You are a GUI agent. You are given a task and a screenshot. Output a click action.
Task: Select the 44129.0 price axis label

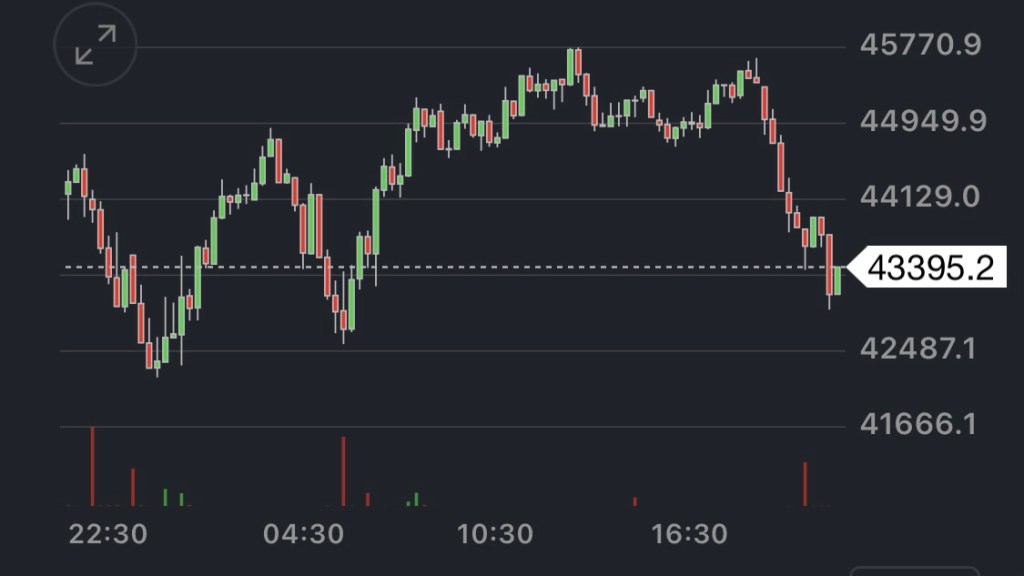tap(920, 197)
